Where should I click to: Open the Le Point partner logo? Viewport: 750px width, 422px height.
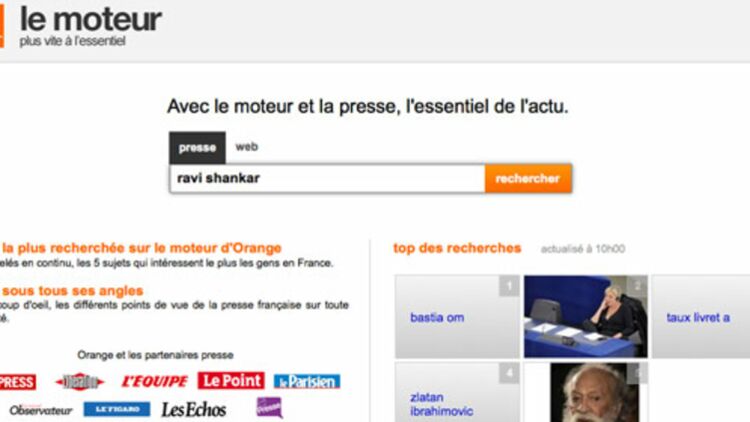(x=231, y=381)
